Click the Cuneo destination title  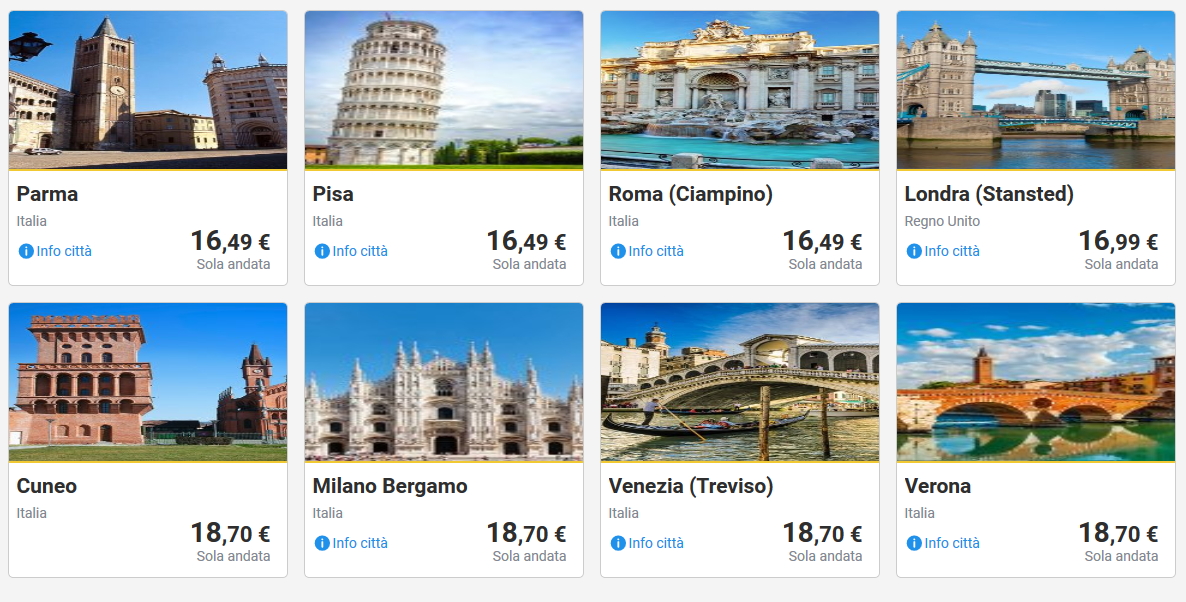47,486
